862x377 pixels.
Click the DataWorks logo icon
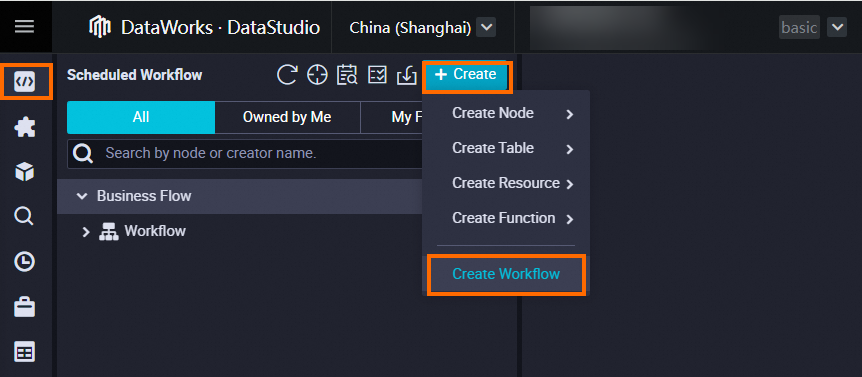100,27
